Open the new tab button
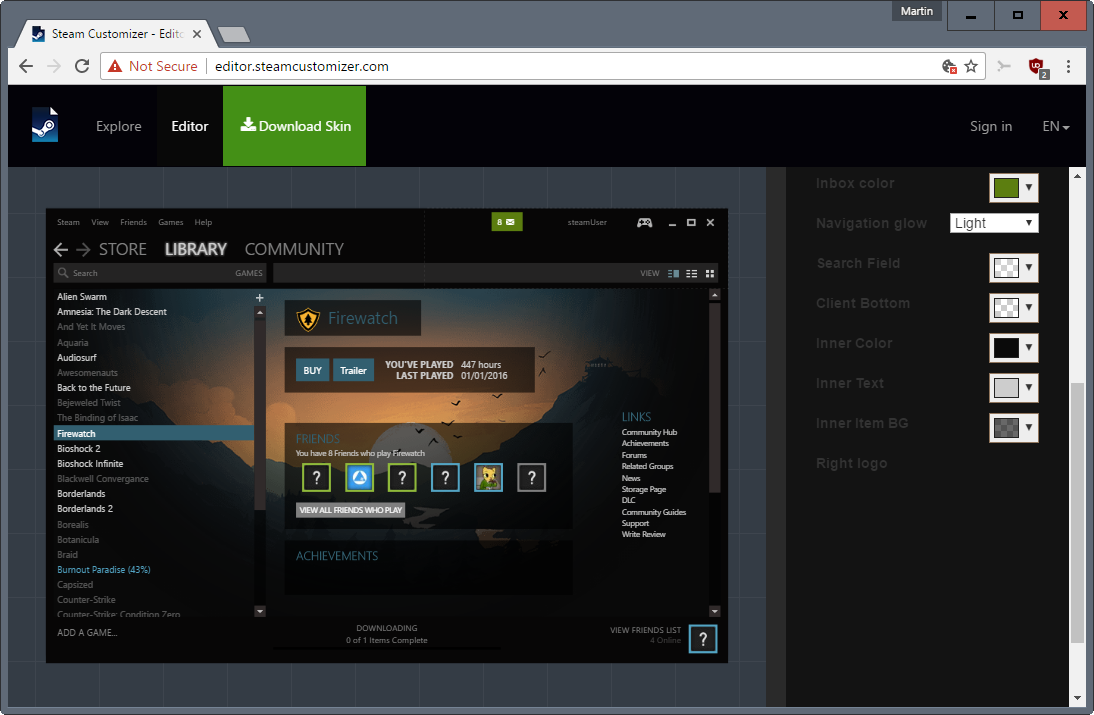Image resolution: width=1094 pixels, height=715 pixels. pyautogui.click(x=234, y=34)
